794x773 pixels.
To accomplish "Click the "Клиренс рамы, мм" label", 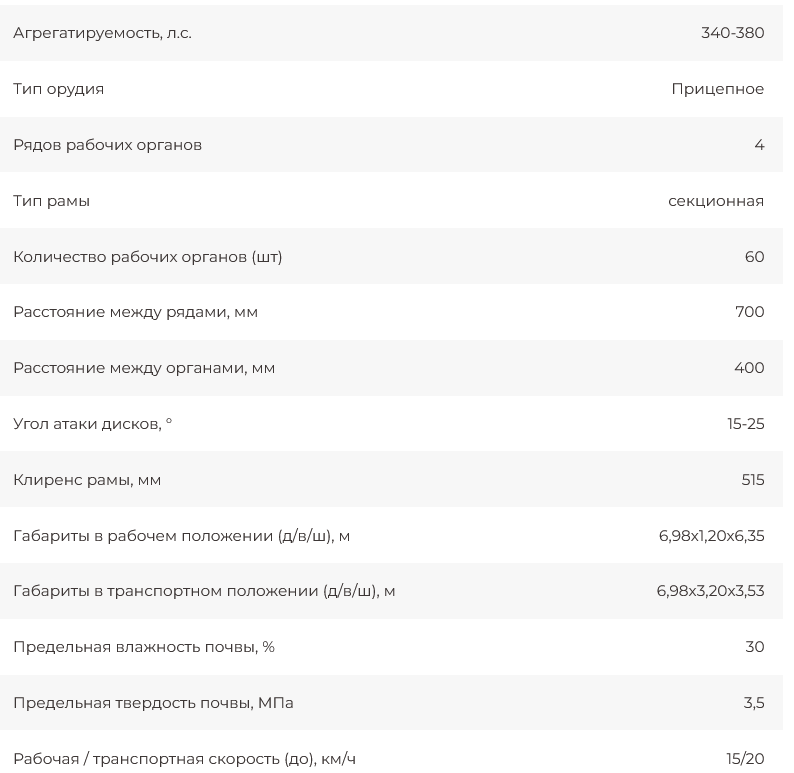I will tap(87, 480).
